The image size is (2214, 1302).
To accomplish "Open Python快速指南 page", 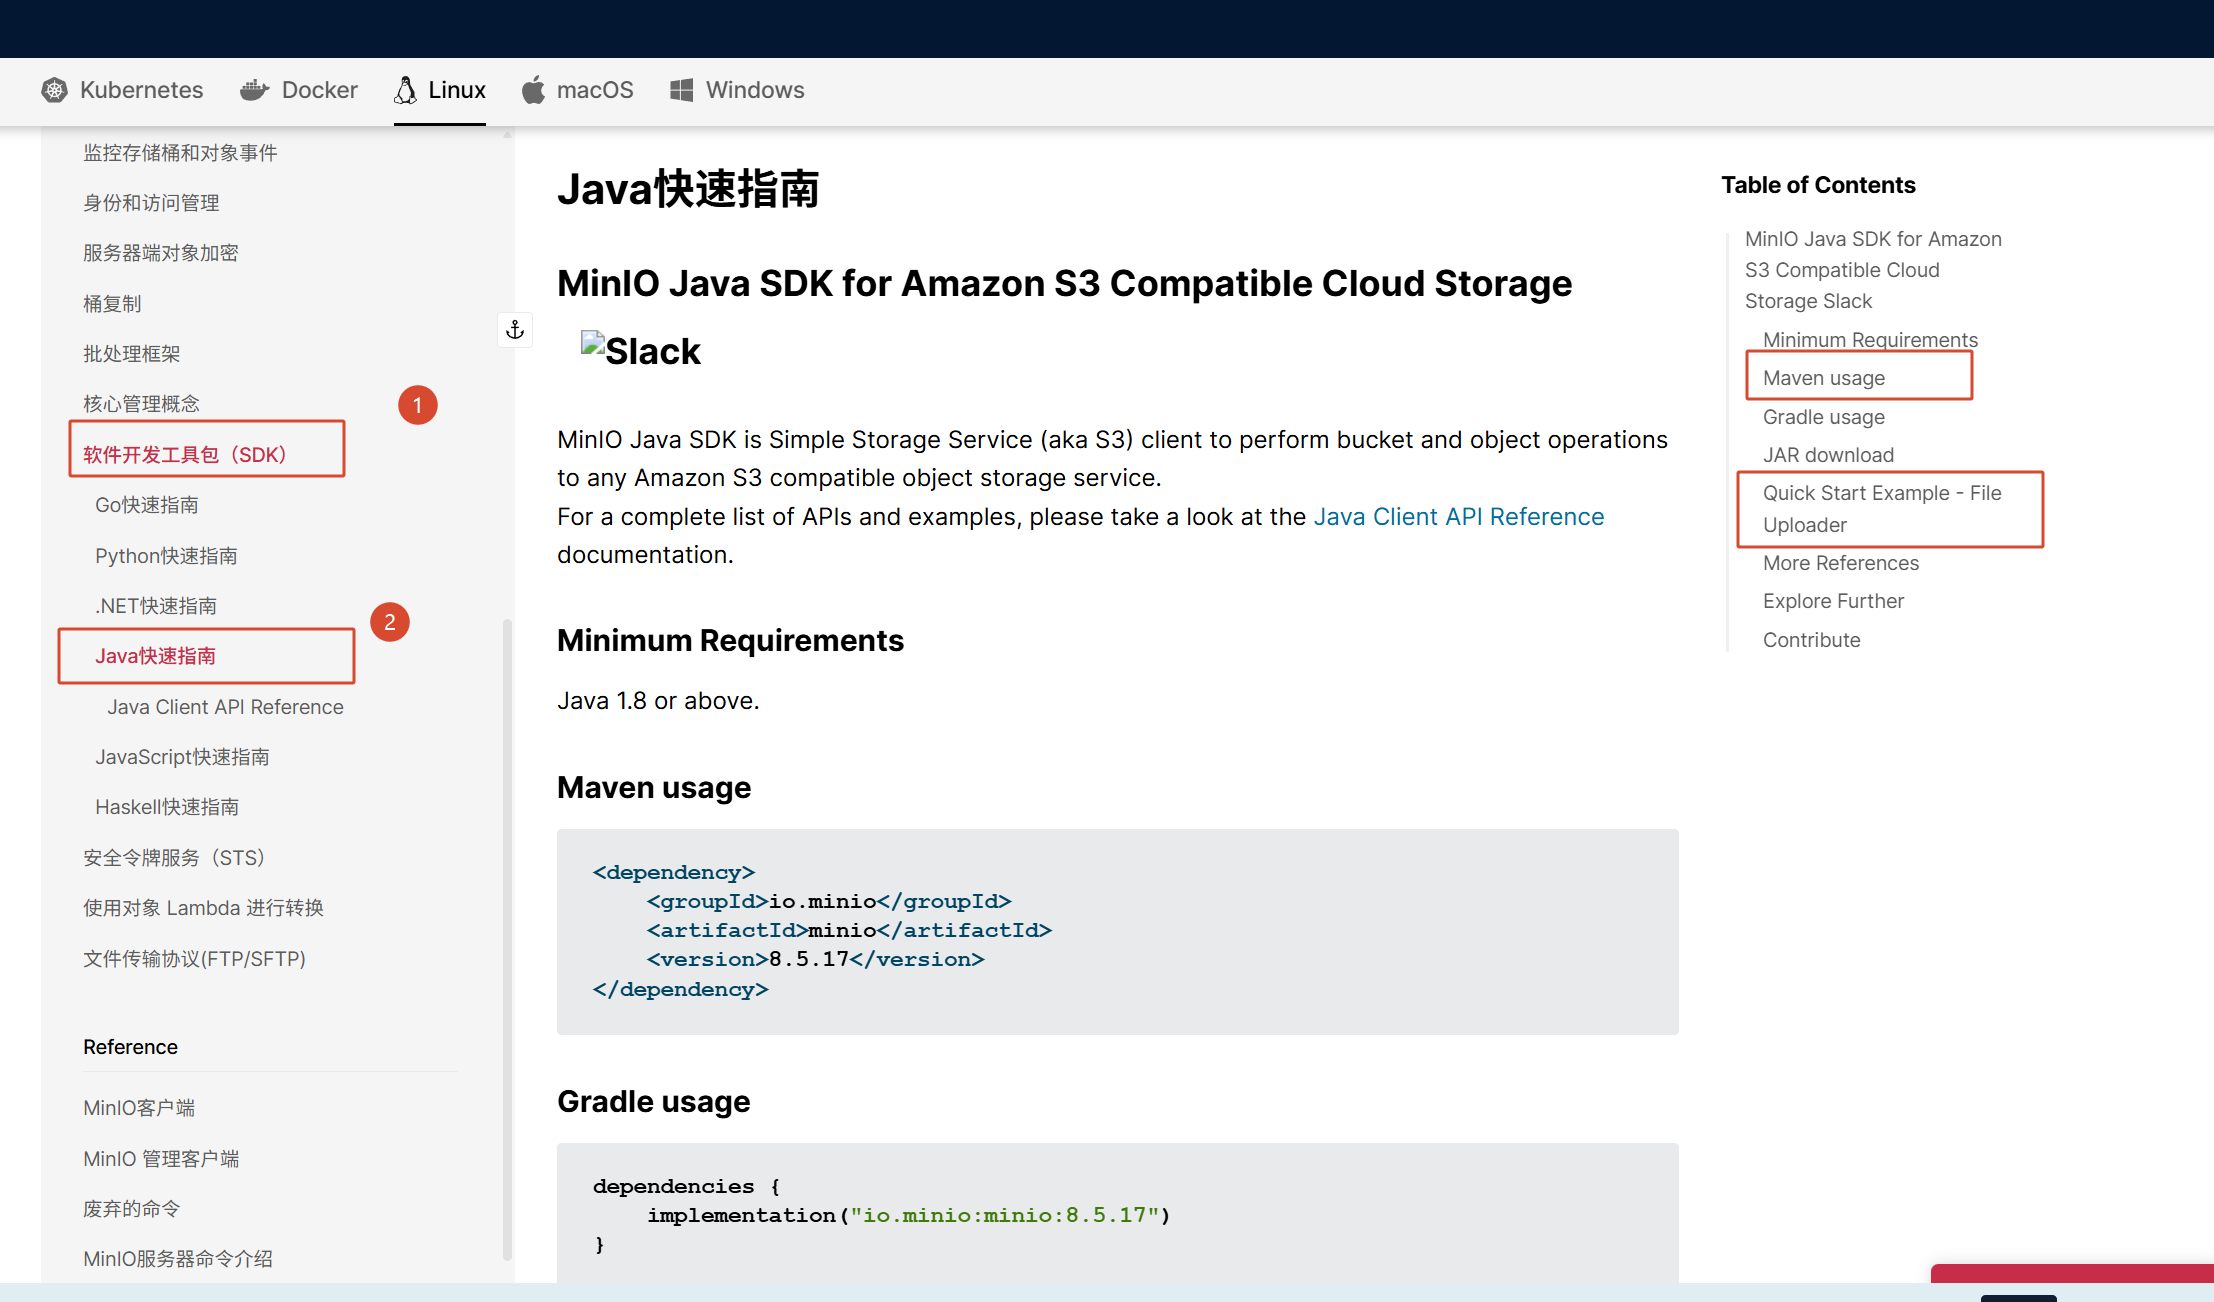I will pyautogui.click(x=166, y=556).
